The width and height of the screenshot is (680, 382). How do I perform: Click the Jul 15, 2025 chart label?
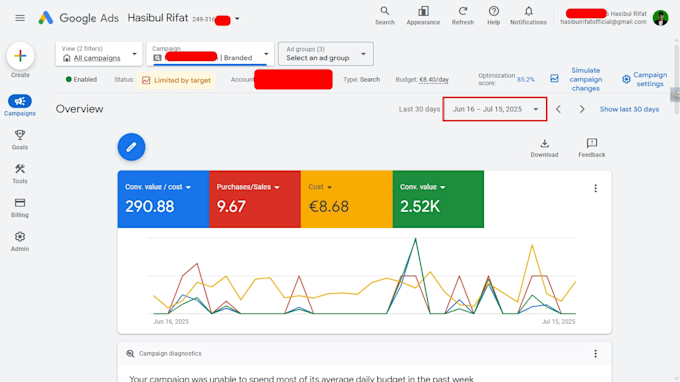click(x=558, y=321)
